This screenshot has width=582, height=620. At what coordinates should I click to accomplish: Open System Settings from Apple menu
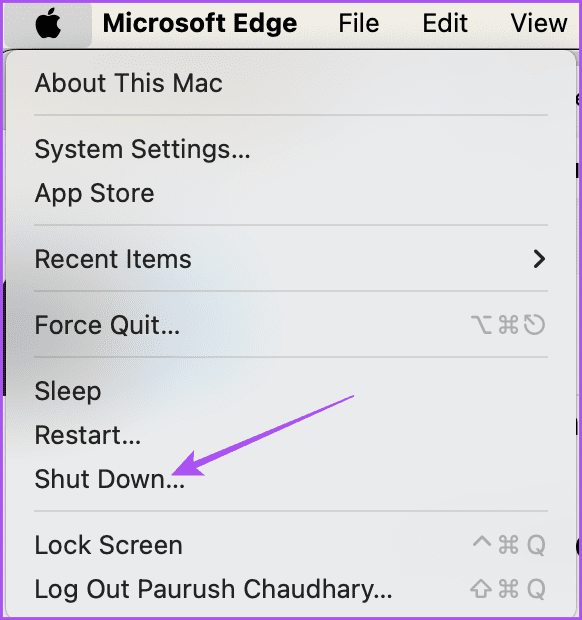(x=291, y=149)
